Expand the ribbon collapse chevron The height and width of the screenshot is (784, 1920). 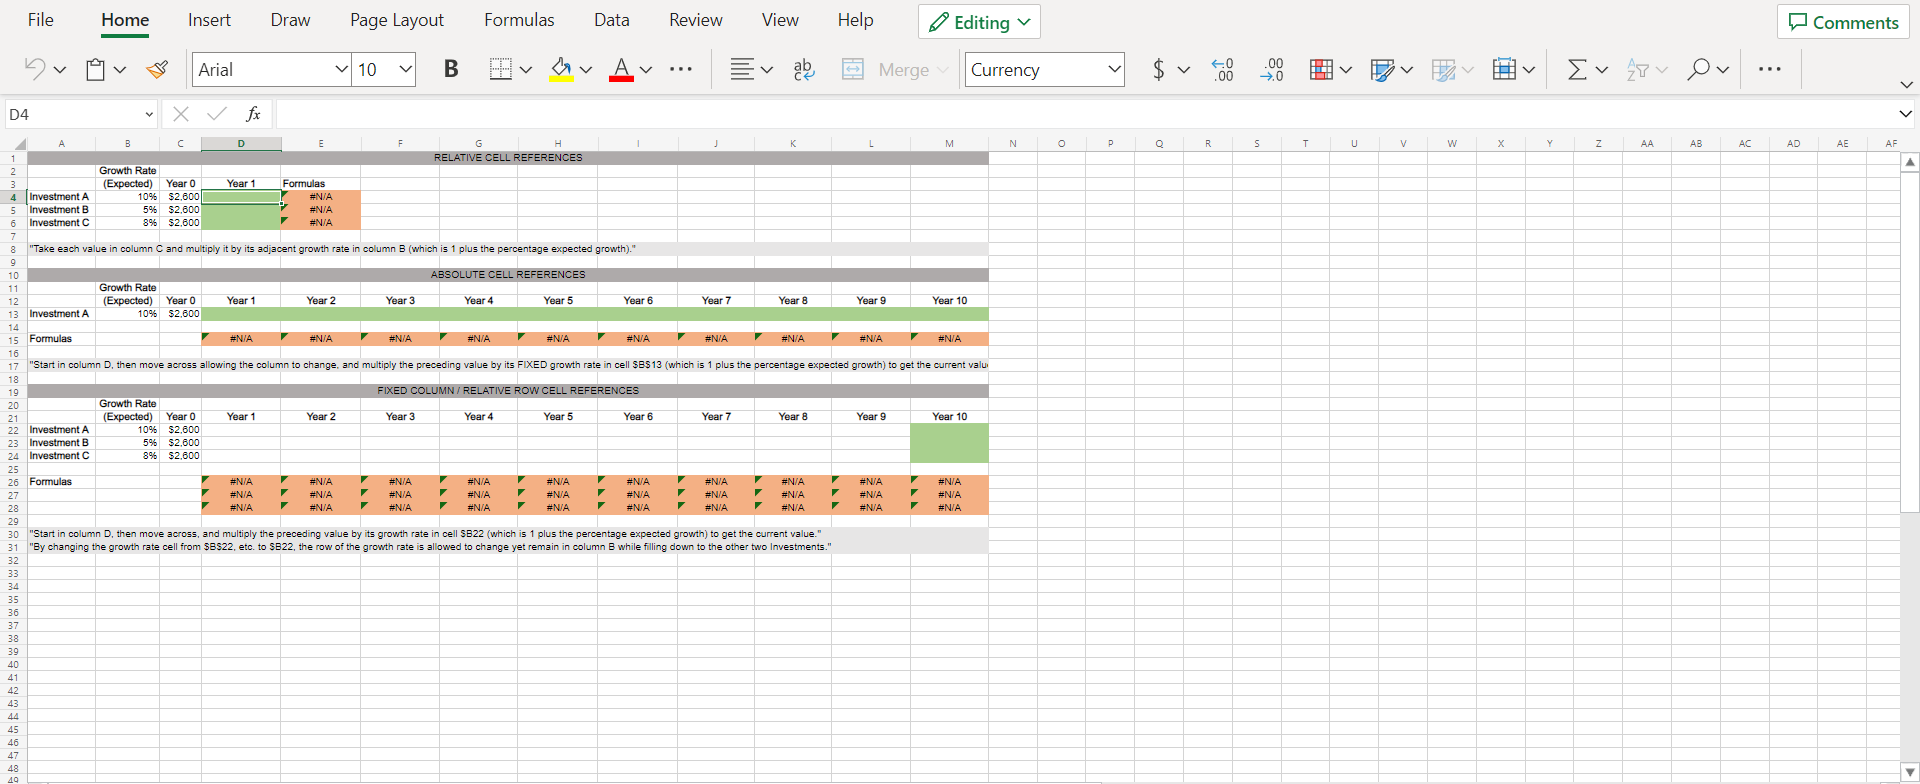[x=1906, y=84]
